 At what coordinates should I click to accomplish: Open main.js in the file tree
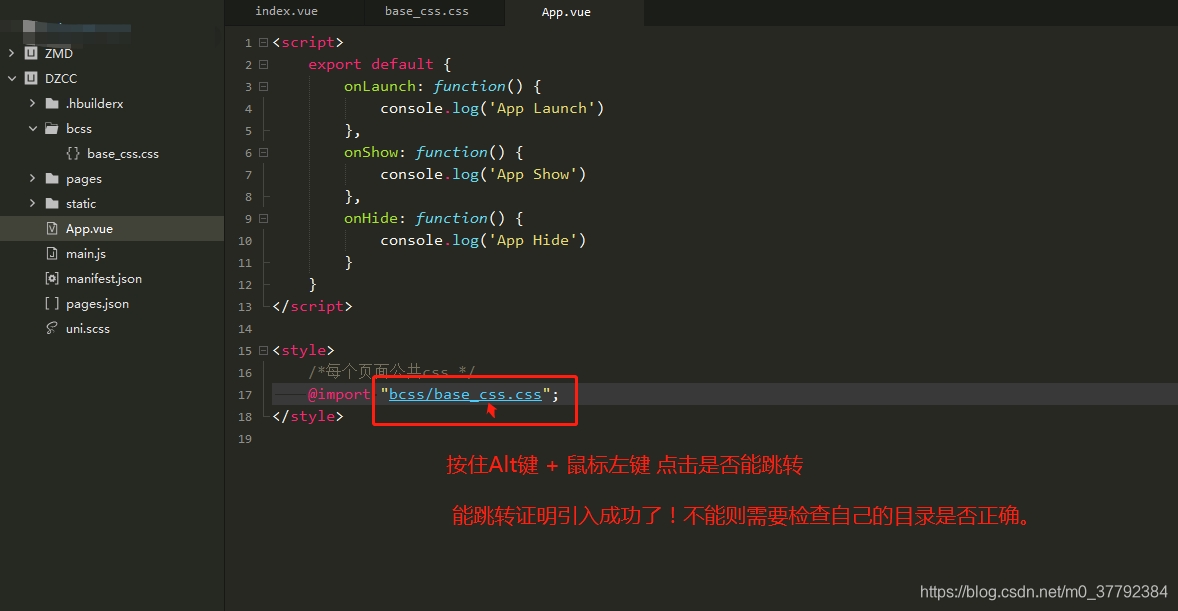click(86, 254)
